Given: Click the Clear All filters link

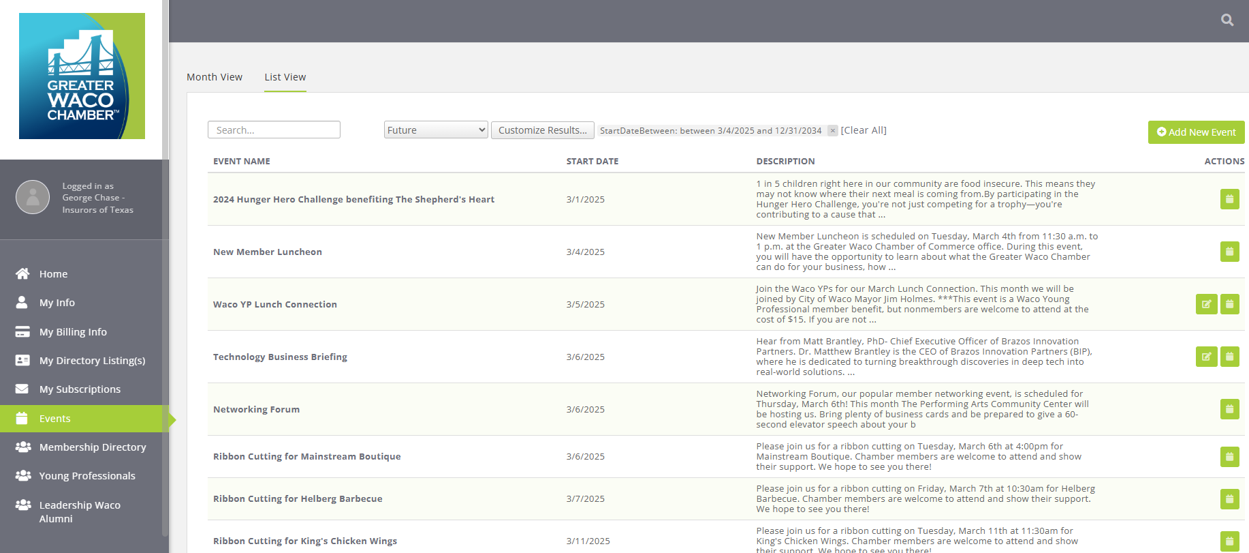Looking at the screenshot, I should point(864,130).
